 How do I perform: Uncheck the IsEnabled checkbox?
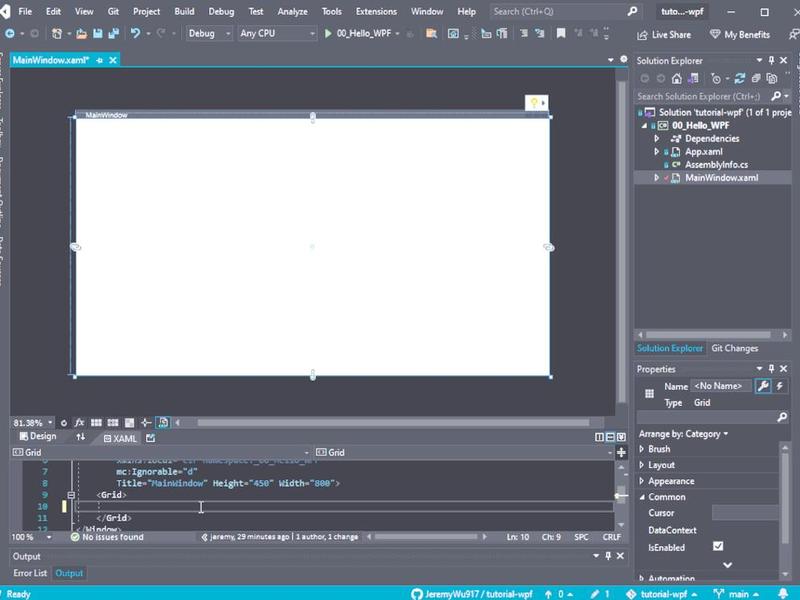718,546
